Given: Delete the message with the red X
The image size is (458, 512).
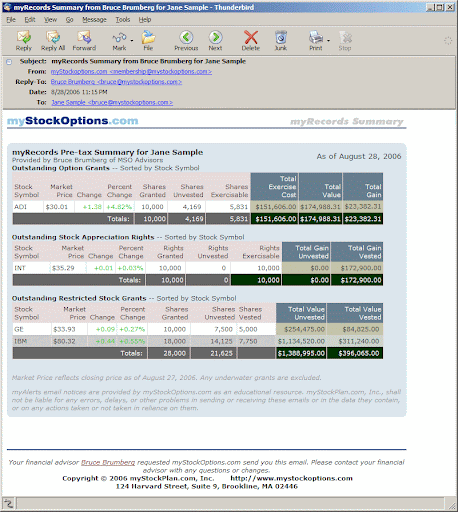Looking at the screenshot, I should [251, 41].
